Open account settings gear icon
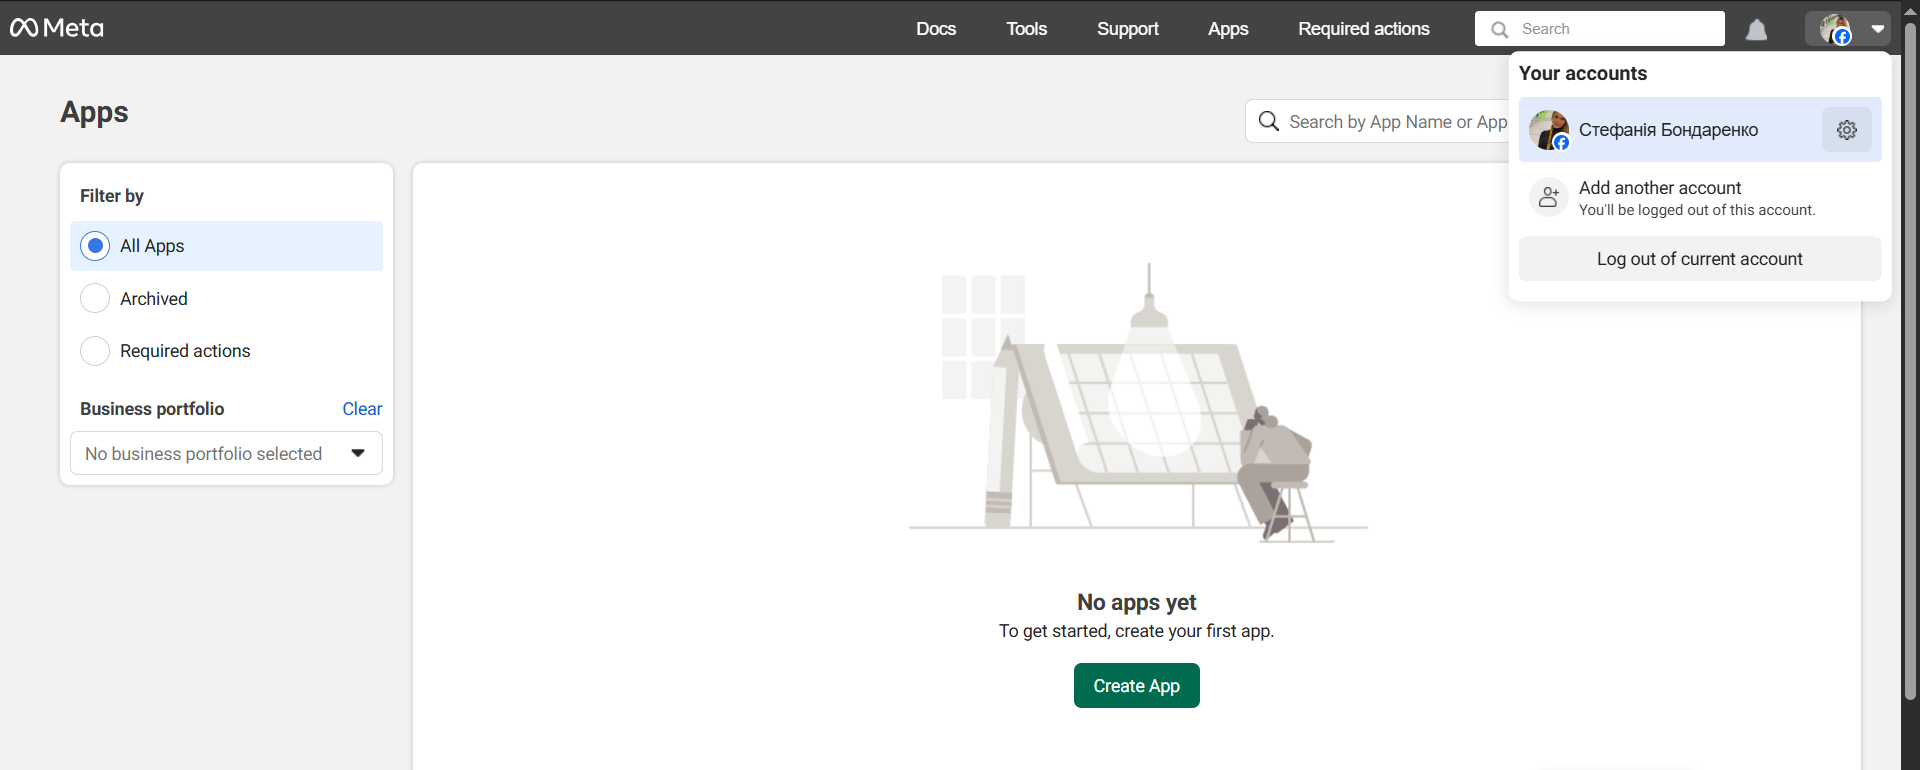 (1847, 130)
